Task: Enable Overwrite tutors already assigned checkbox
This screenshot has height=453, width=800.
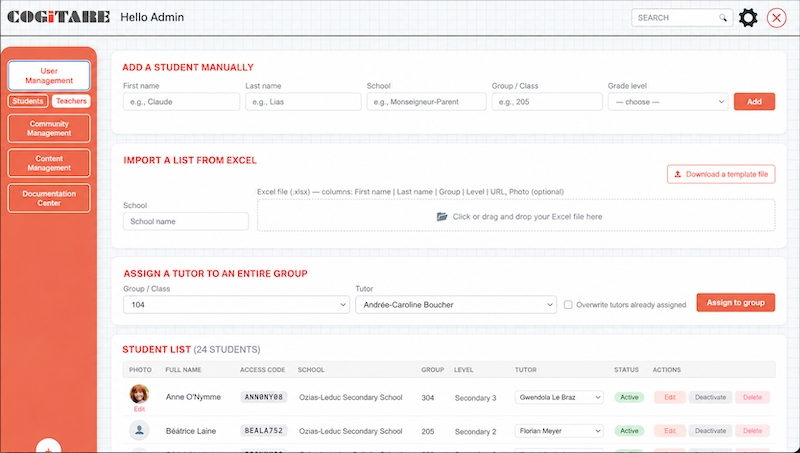Action: tap(568, 305)
